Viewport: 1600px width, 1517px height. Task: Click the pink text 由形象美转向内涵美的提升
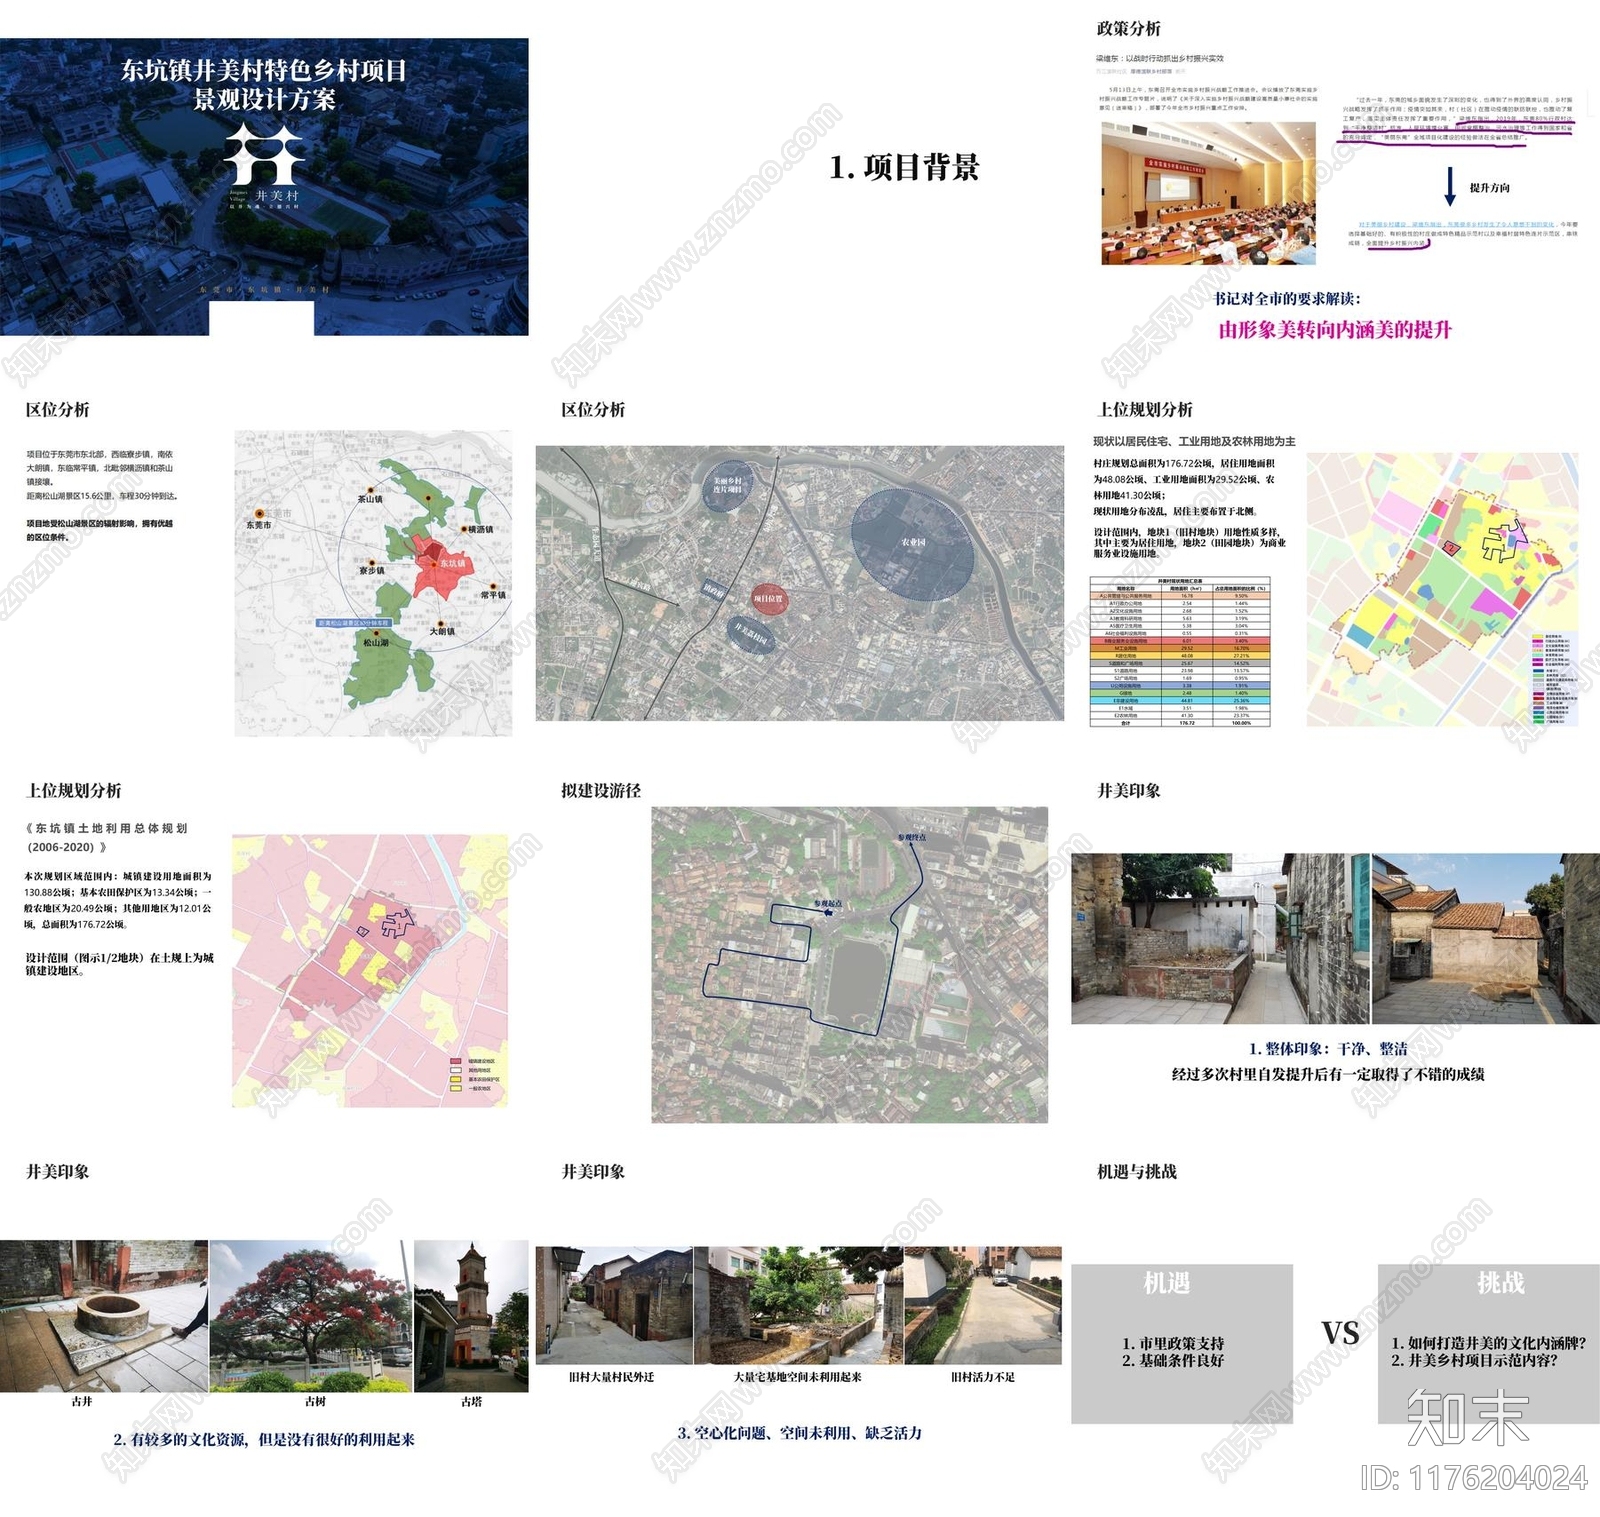click(x=1334, y=330)
